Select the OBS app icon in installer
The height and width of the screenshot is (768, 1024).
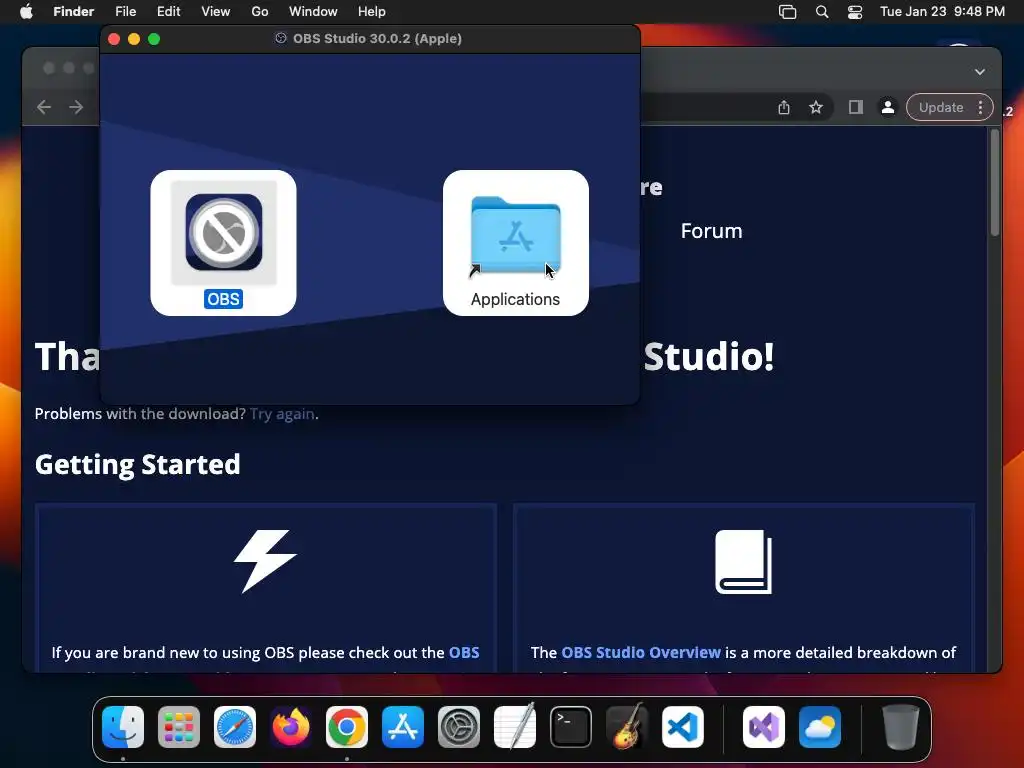[223, 233]
